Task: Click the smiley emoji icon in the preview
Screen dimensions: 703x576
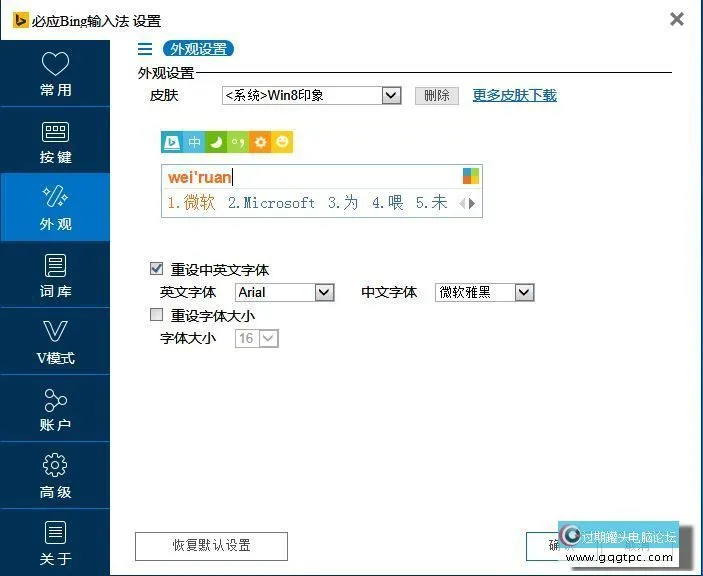Action: [283, 142]
